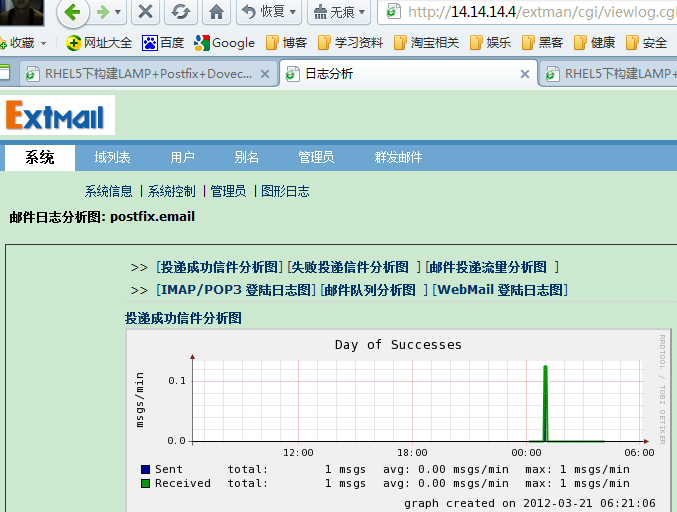Go to the browser home page icon
Screen dimensions: 677x512
point(216,12)
